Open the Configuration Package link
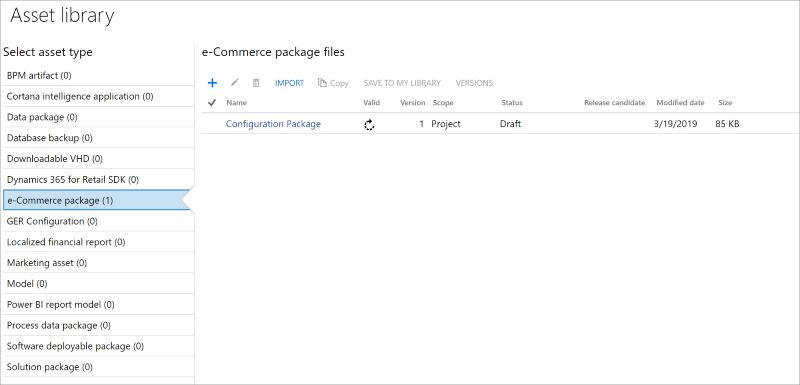800x385 pixels. [273, 123]
